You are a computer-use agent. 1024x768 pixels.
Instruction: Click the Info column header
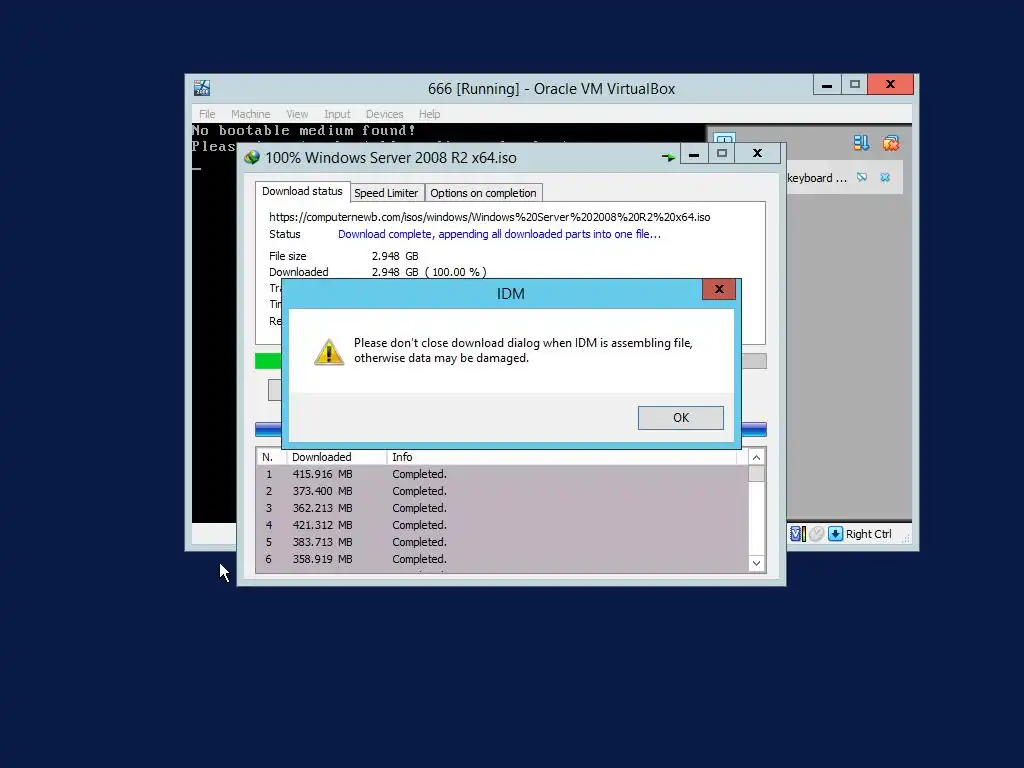coord(562,457)
